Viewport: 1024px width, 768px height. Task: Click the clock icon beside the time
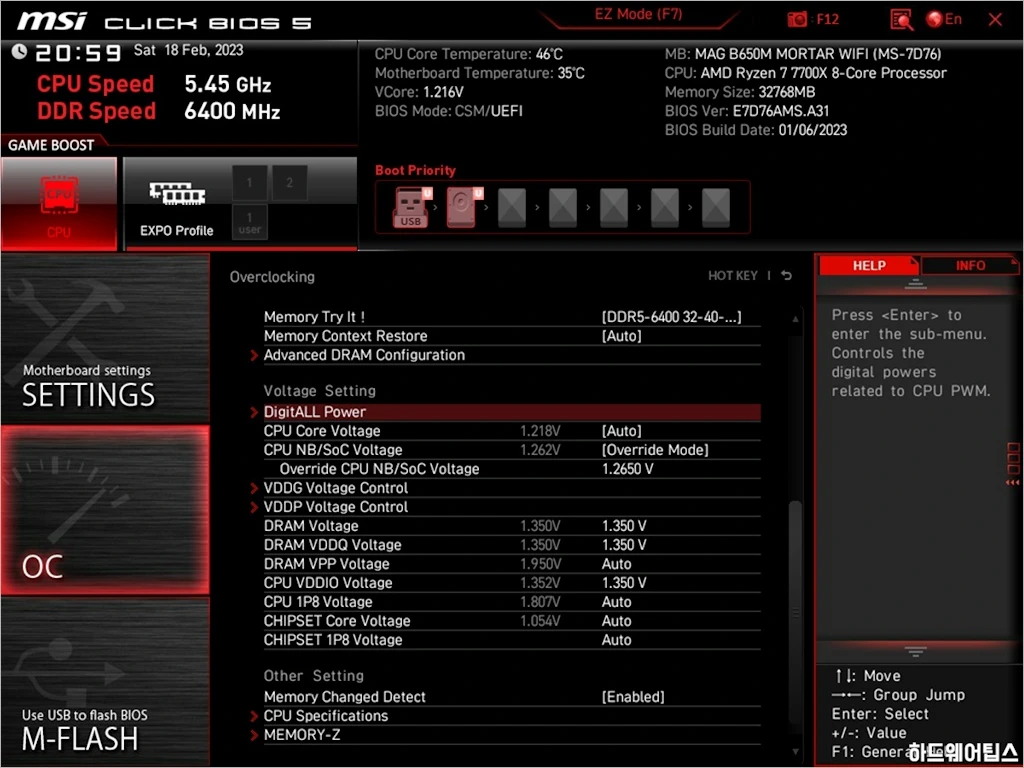click(19, 51)
